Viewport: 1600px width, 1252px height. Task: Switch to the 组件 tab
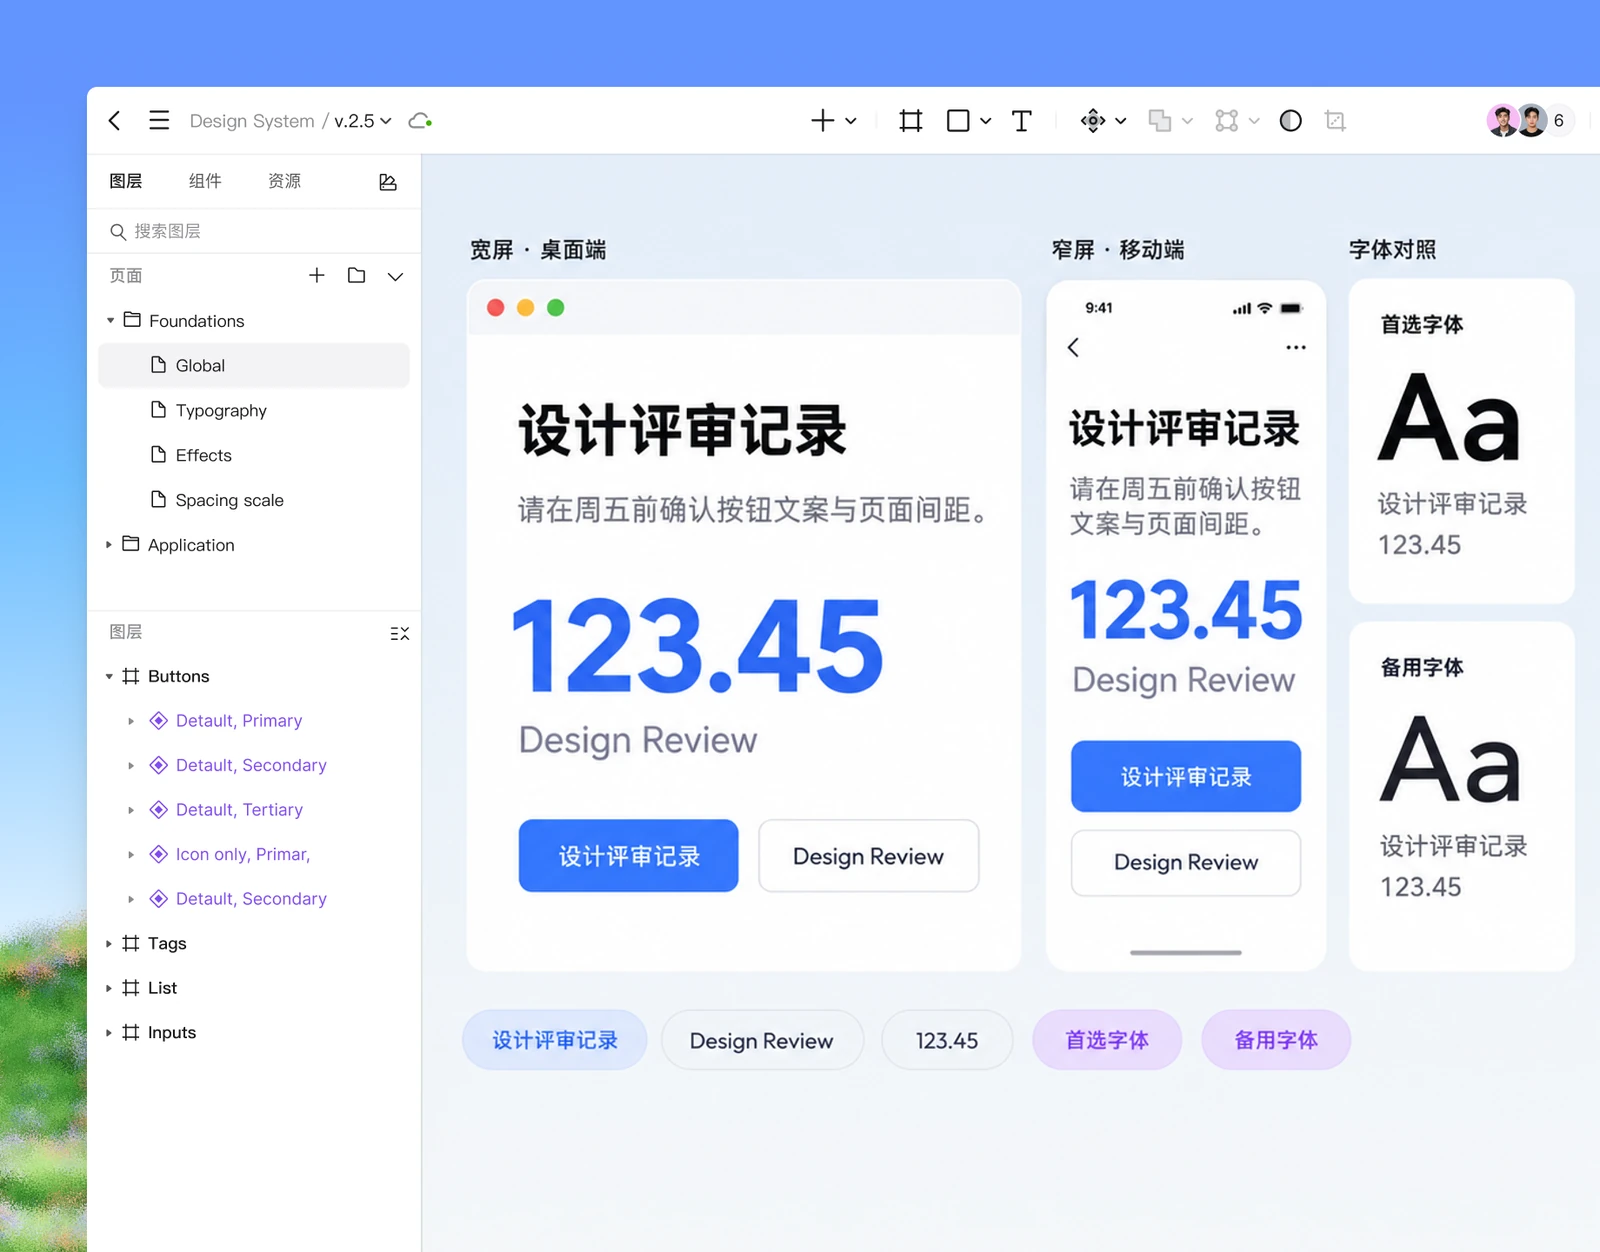tap(205, 181)
